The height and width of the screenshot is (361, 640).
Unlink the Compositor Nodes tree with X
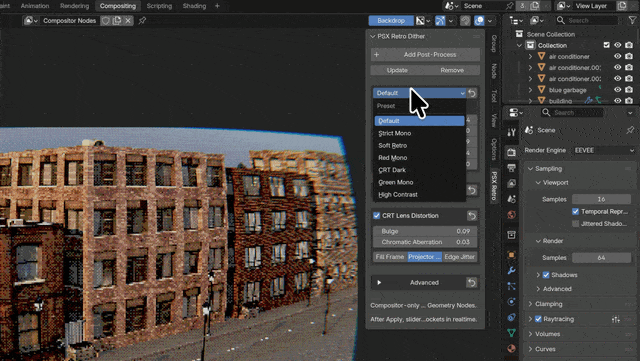coord(128,20)
